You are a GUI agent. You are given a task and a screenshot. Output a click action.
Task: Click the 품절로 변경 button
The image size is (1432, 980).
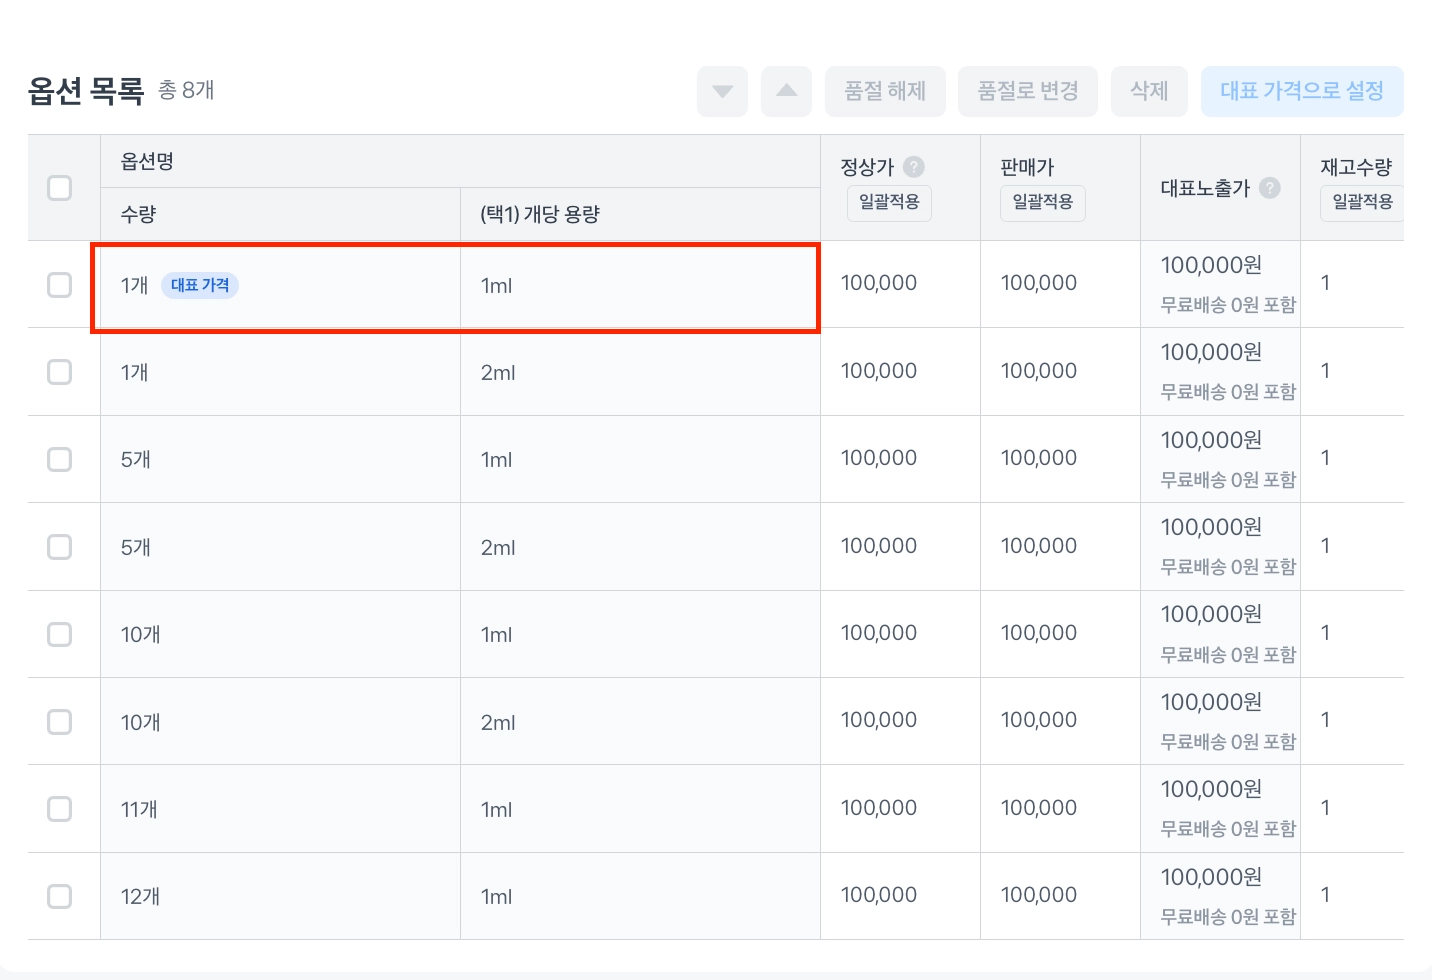click(1027, 92)
